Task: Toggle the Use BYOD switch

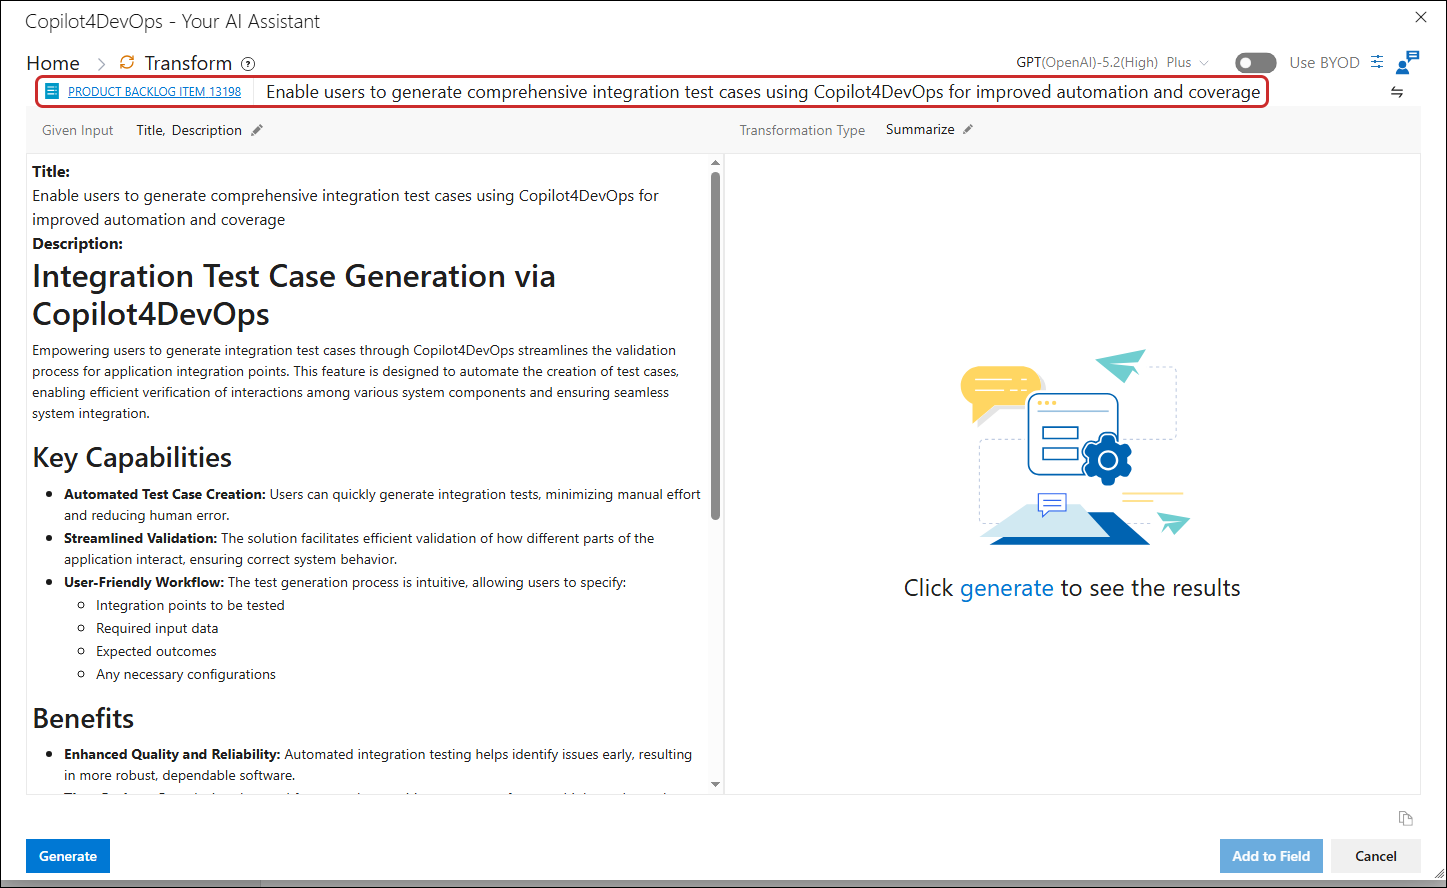Action: (x=1256, y=63)
